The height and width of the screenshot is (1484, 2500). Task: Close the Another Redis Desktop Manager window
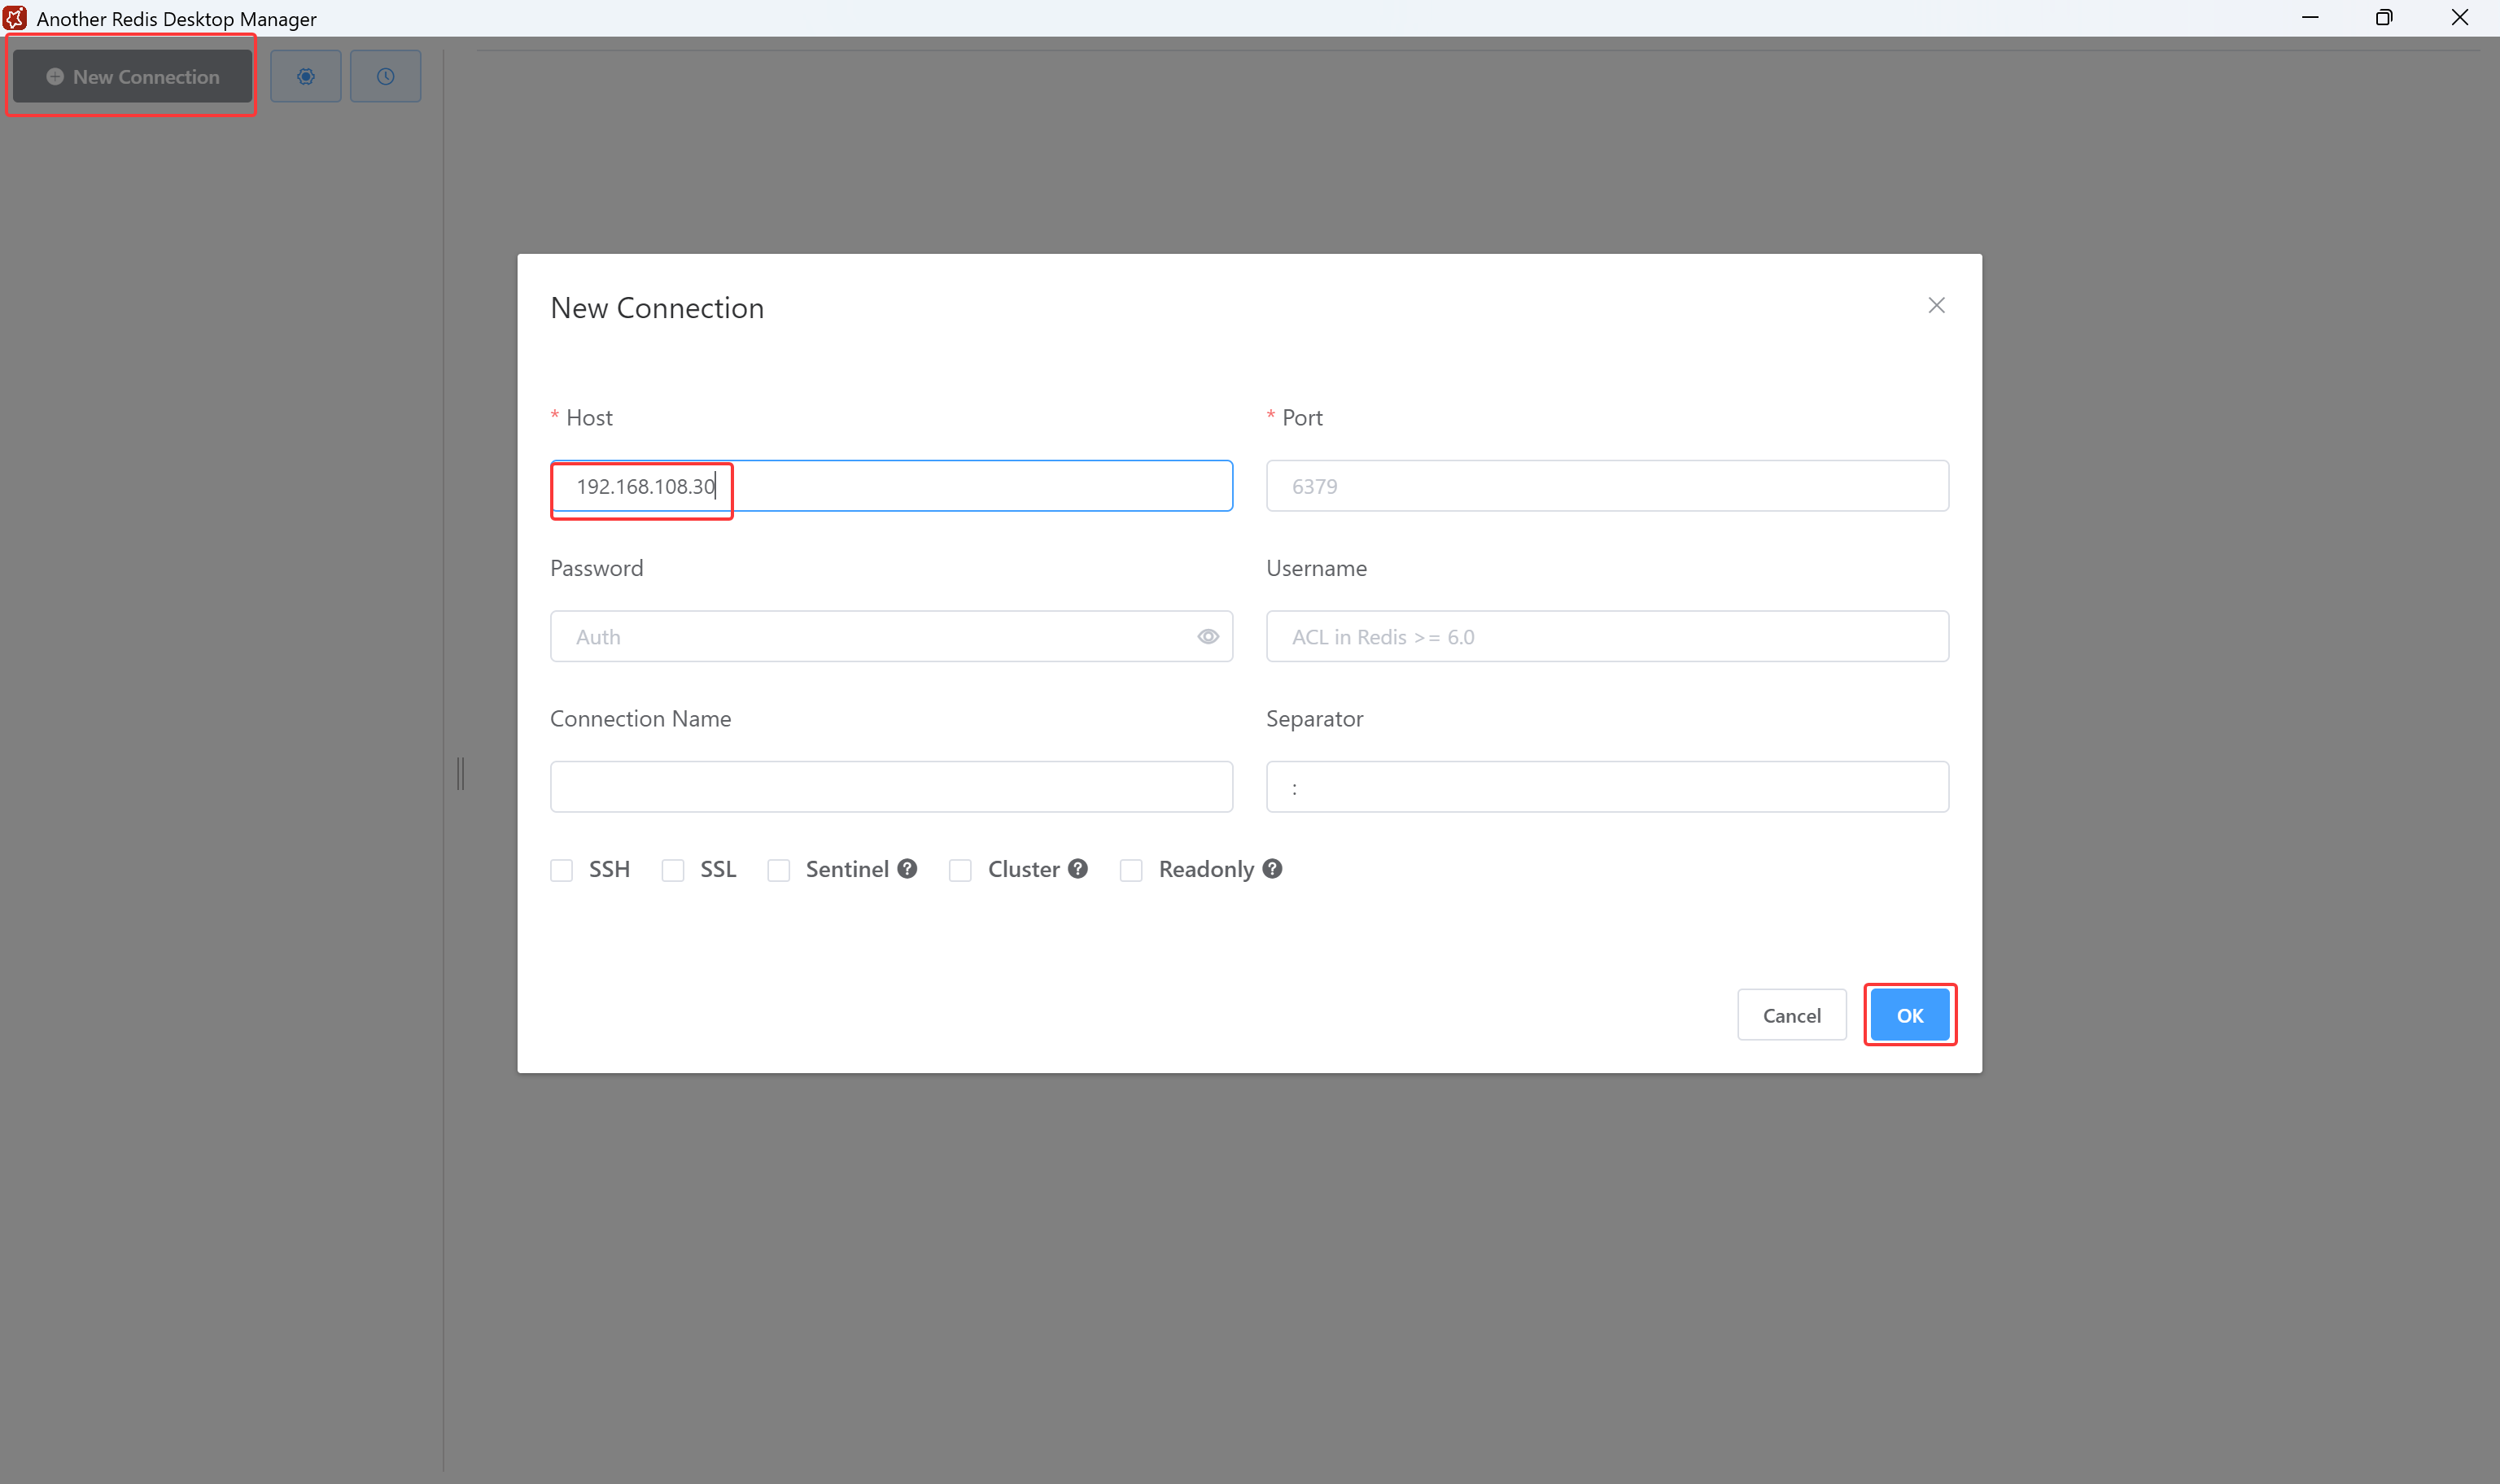tap(2460, 18)
